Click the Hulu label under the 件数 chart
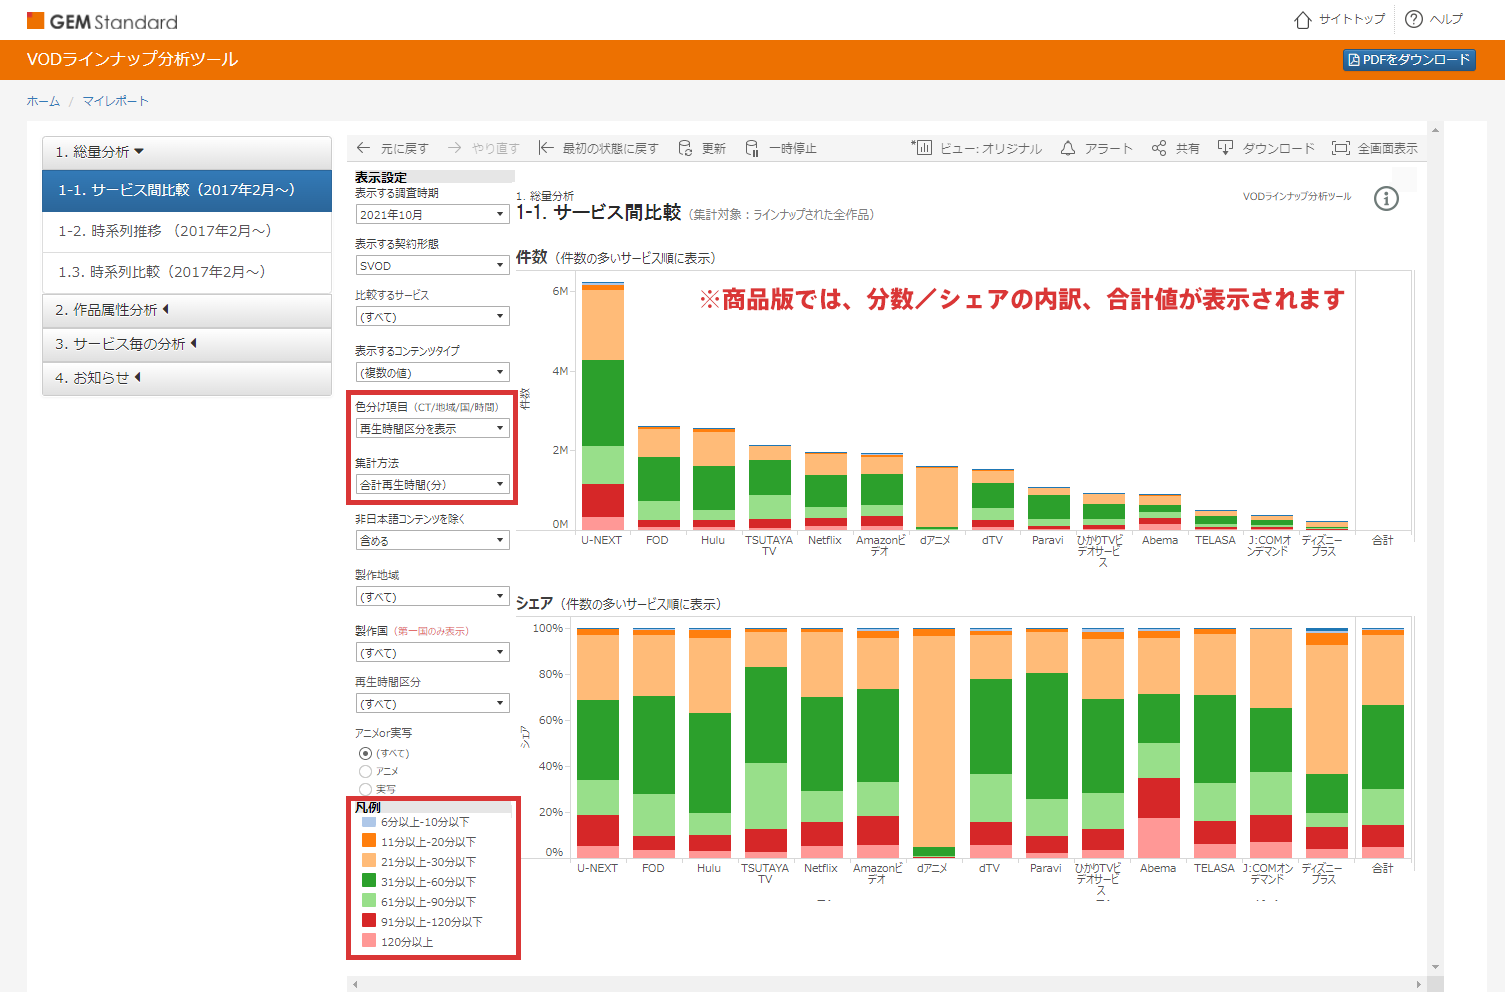 713,540
